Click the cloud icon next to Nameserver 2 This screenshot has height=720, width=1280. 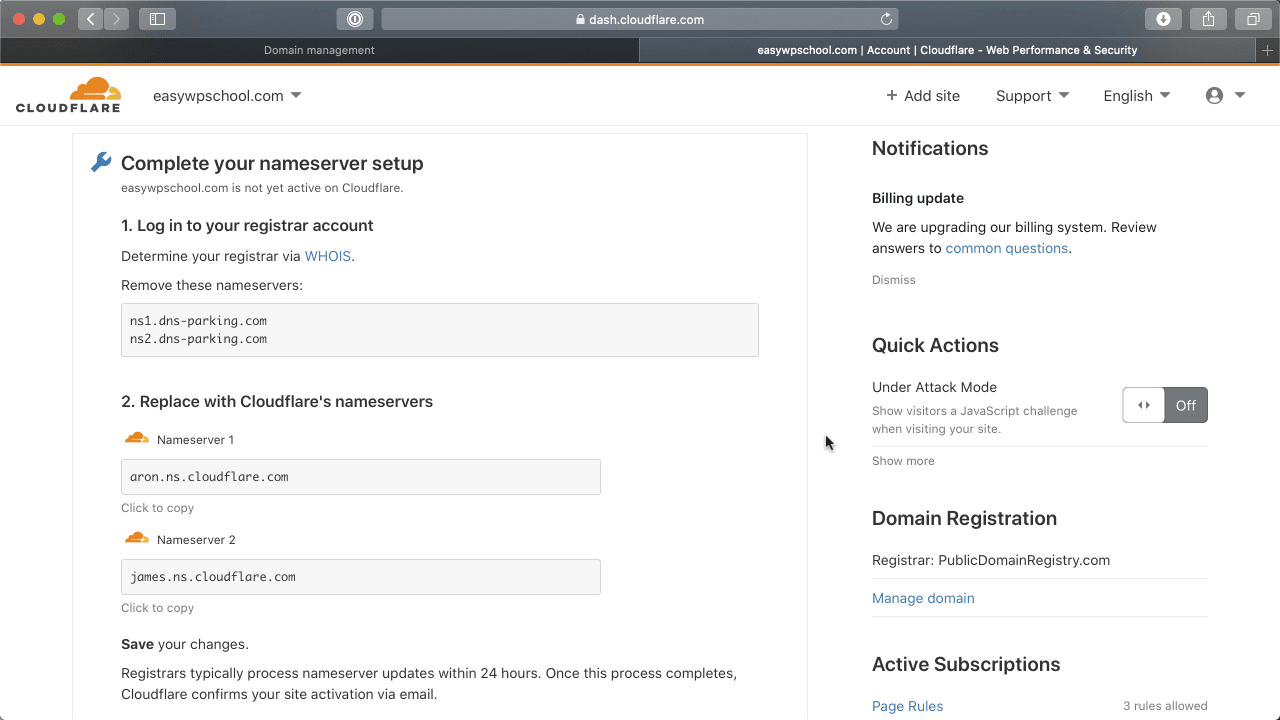[137, 538]
